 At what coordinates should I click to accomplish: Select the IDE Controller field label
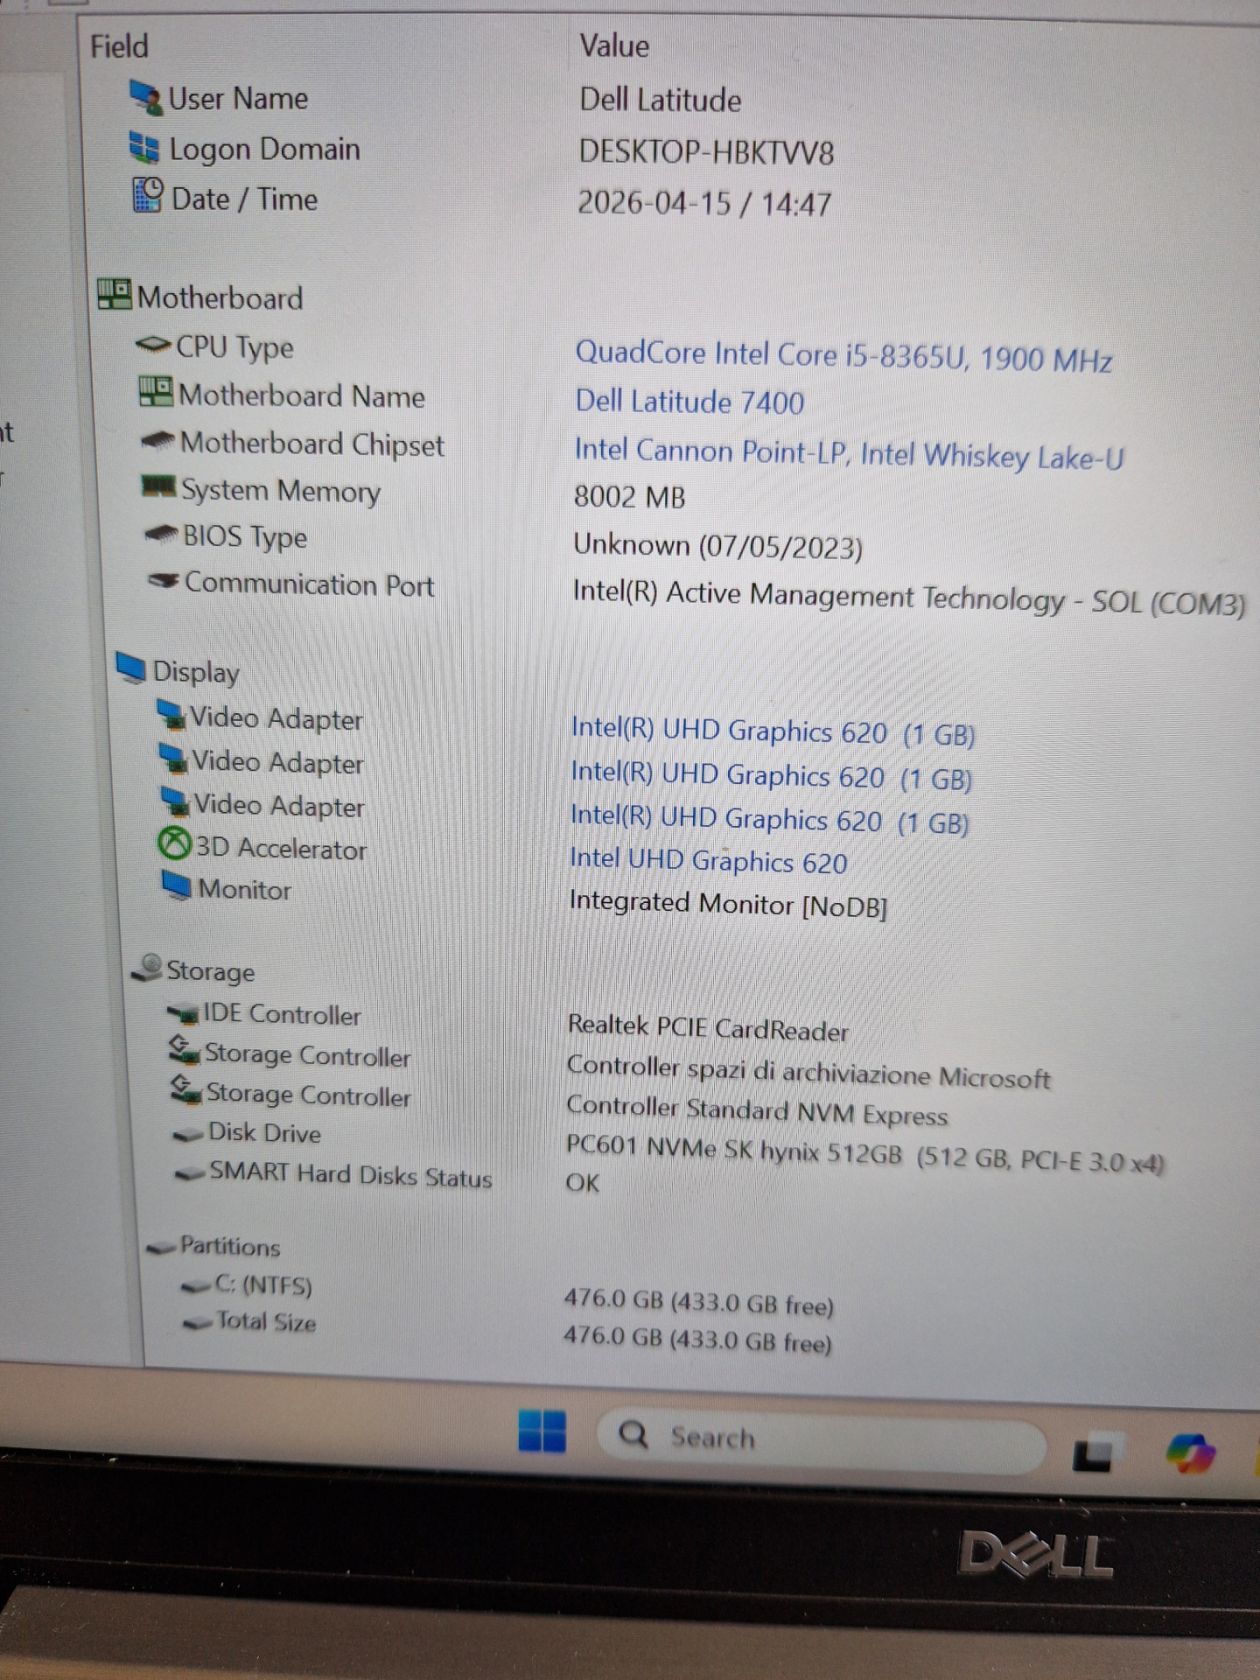[x=281, y=1014]
